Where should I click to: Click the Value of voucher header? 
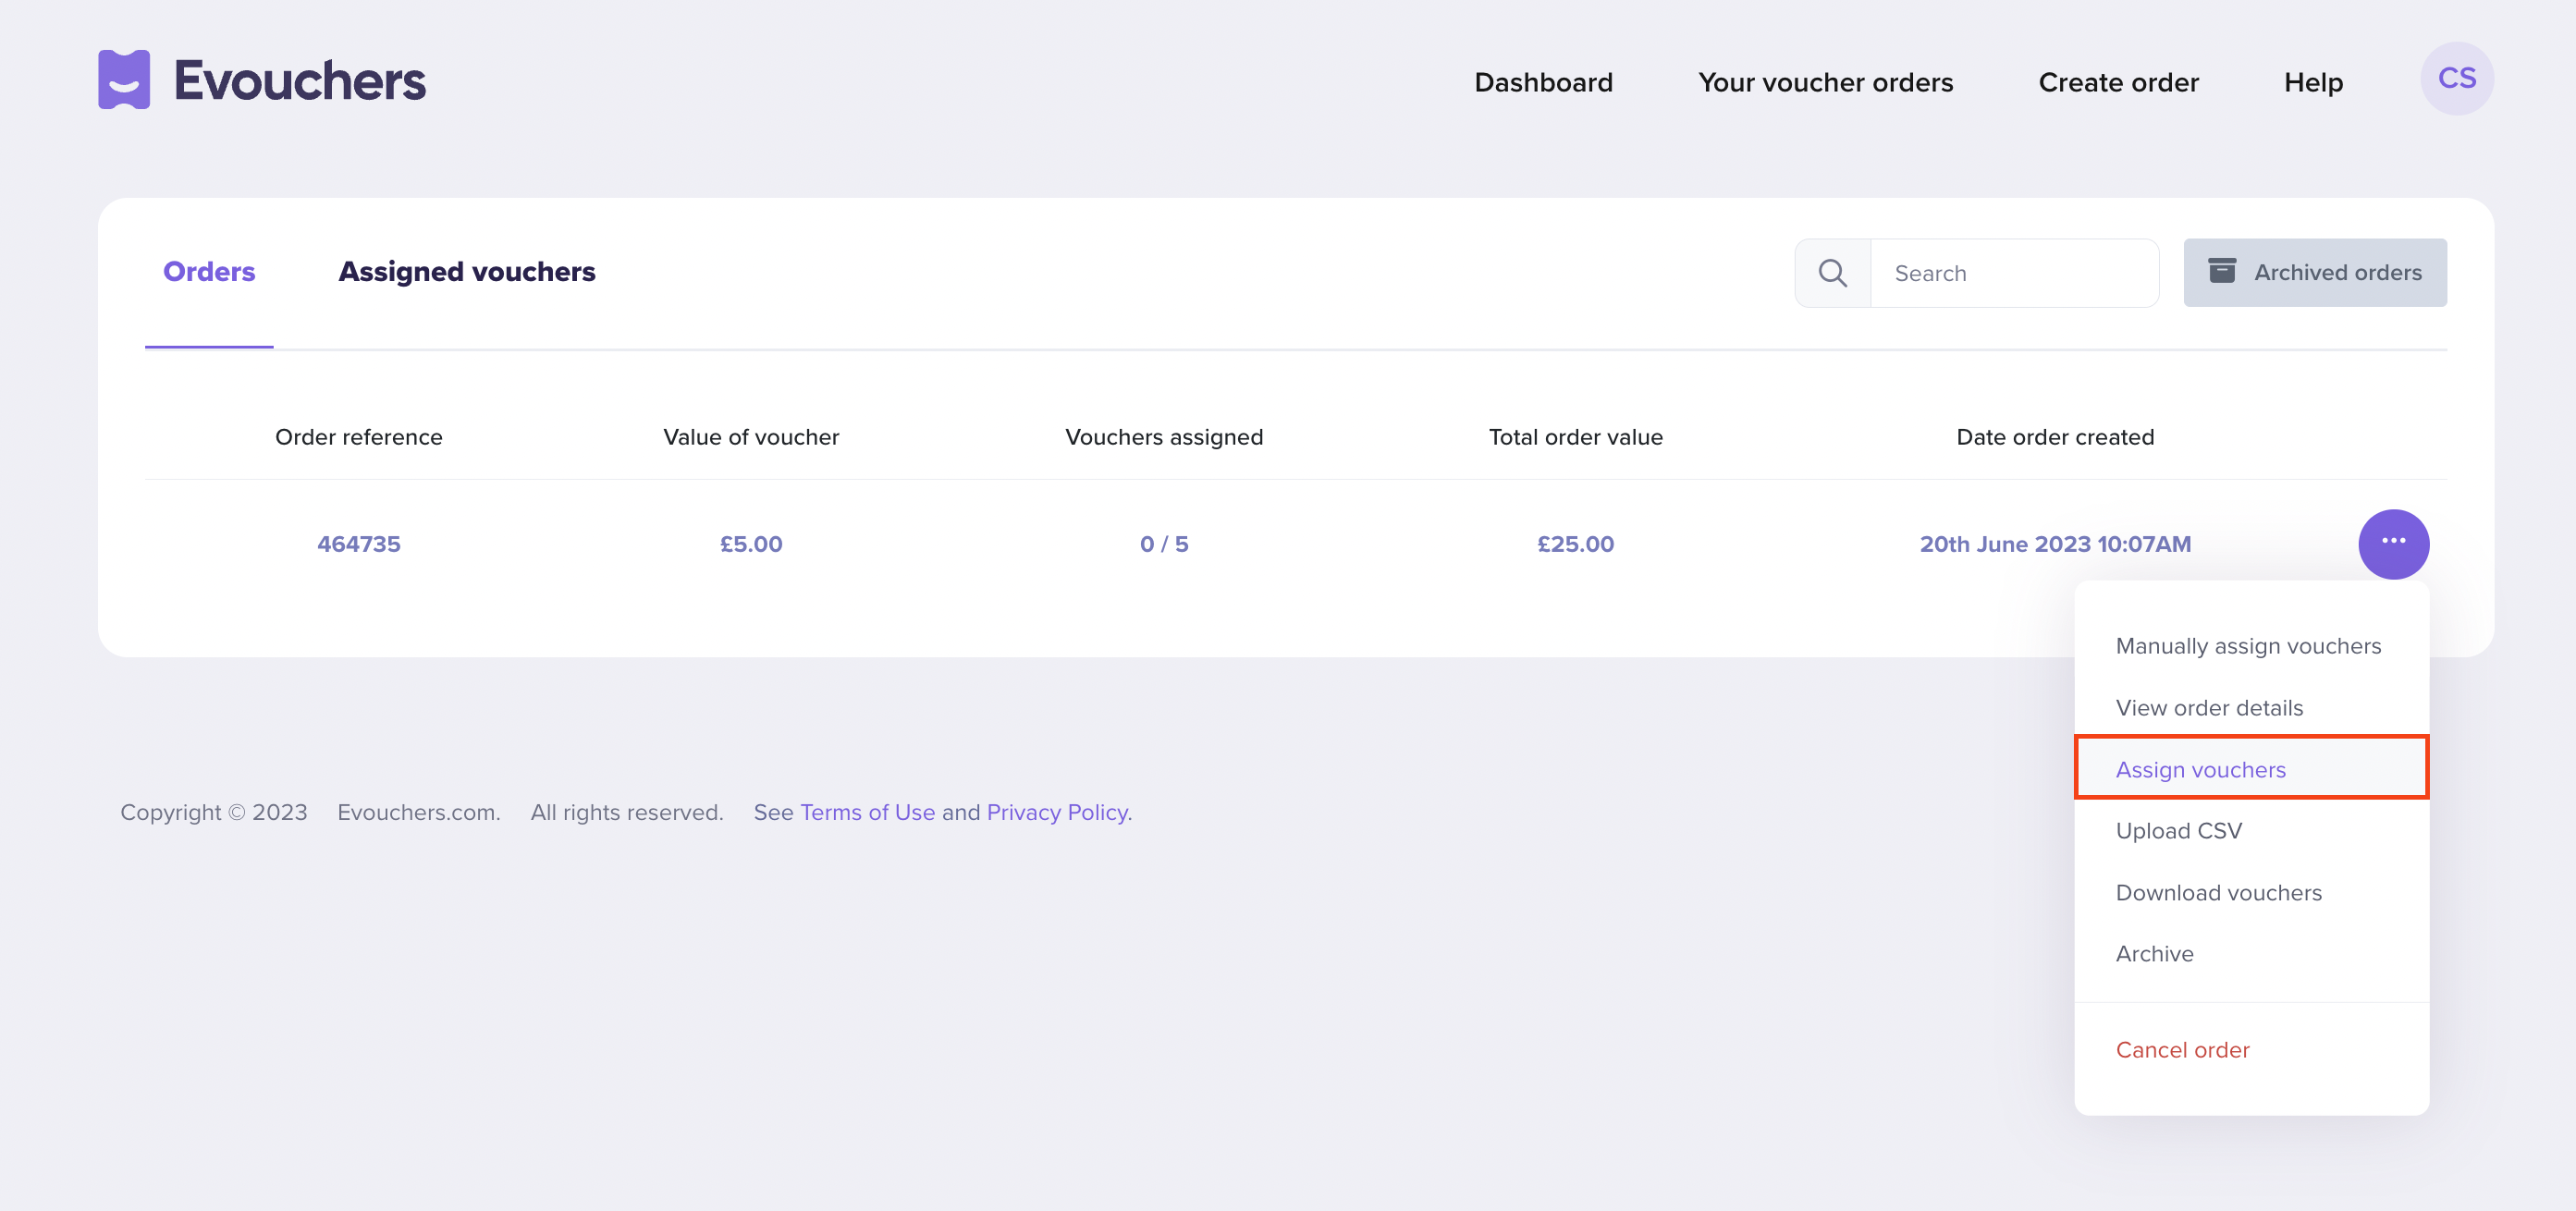pos(751,437)
